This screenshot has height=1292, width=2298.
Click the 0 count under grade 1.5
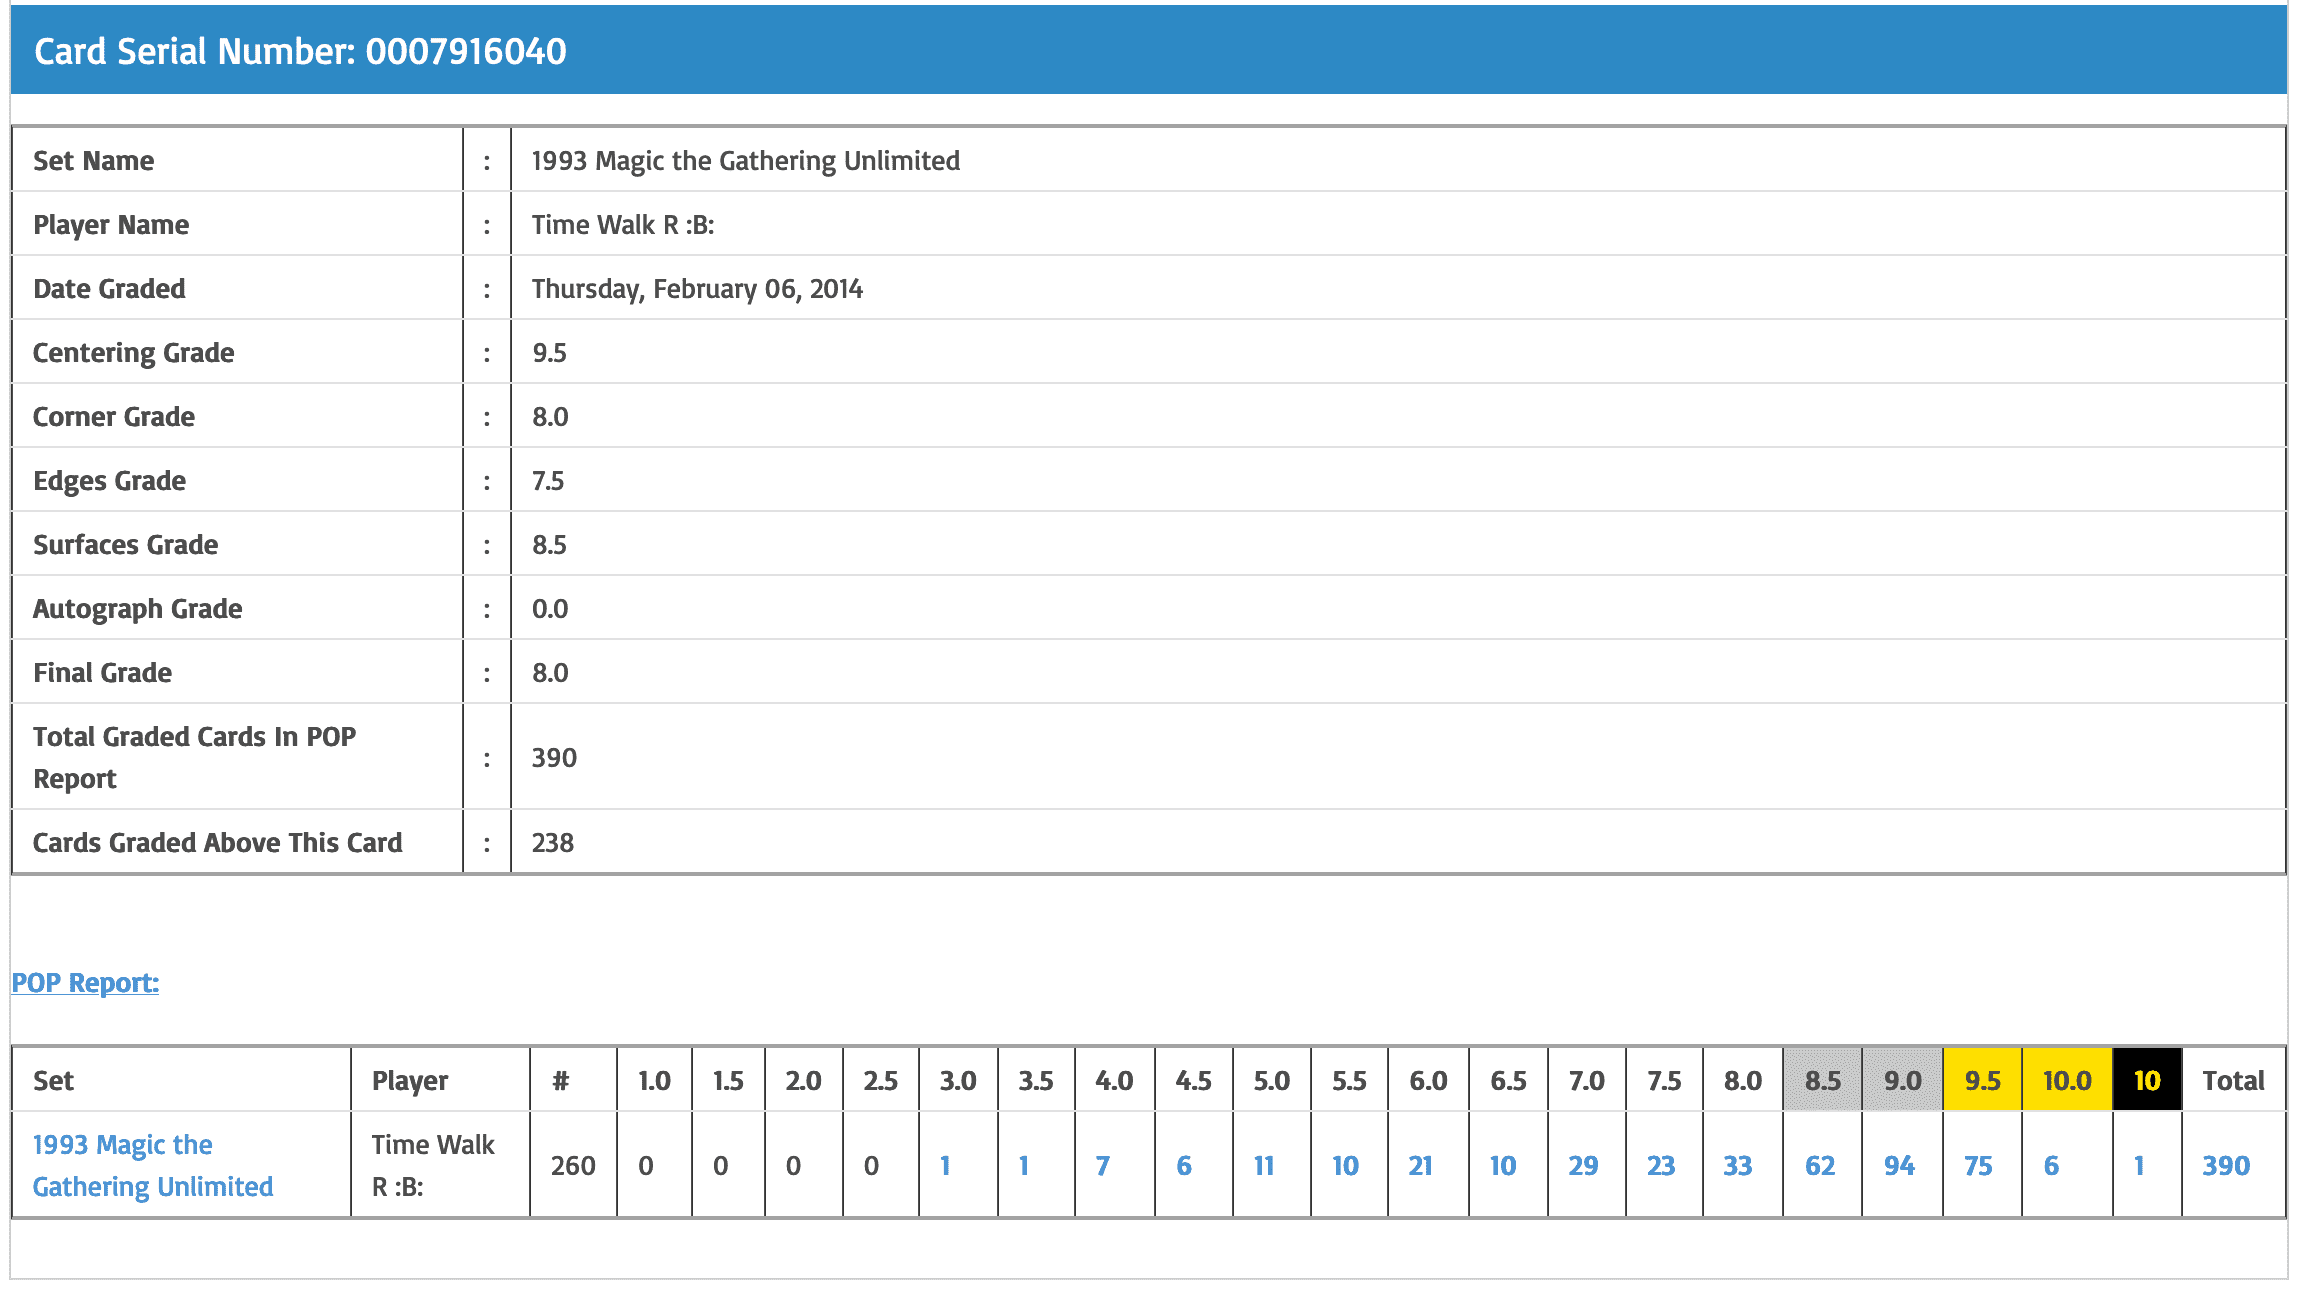click(x=720, y=1166)
